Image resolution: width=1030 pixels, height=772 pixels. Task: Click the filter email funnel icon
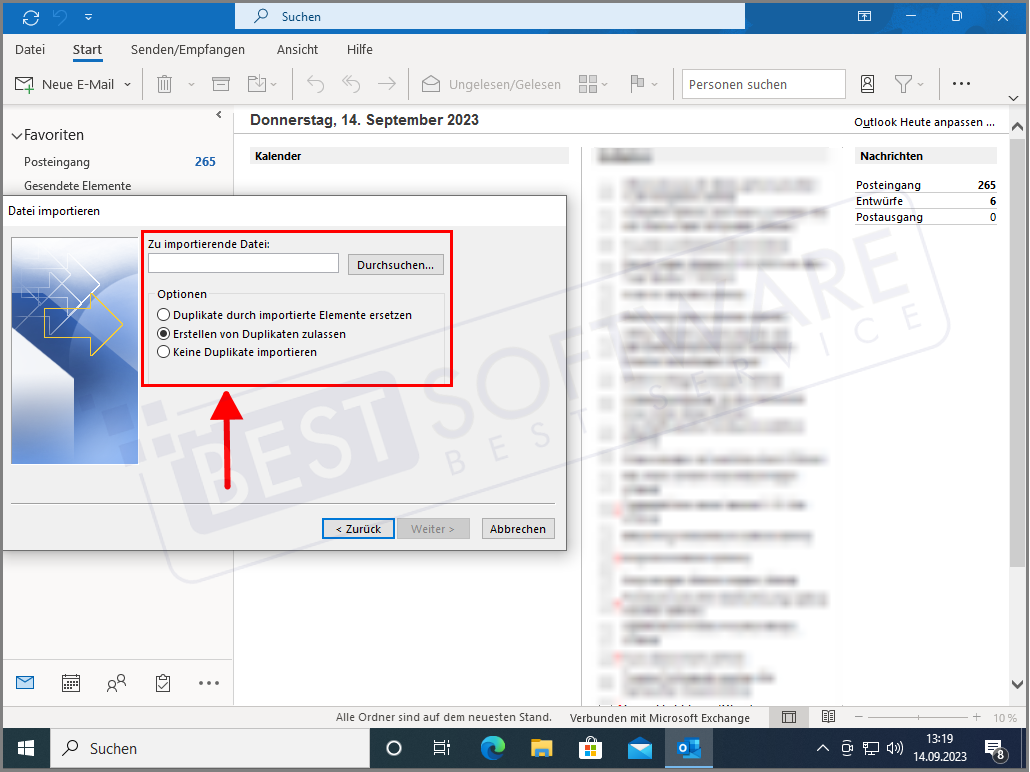coord(901,84)
